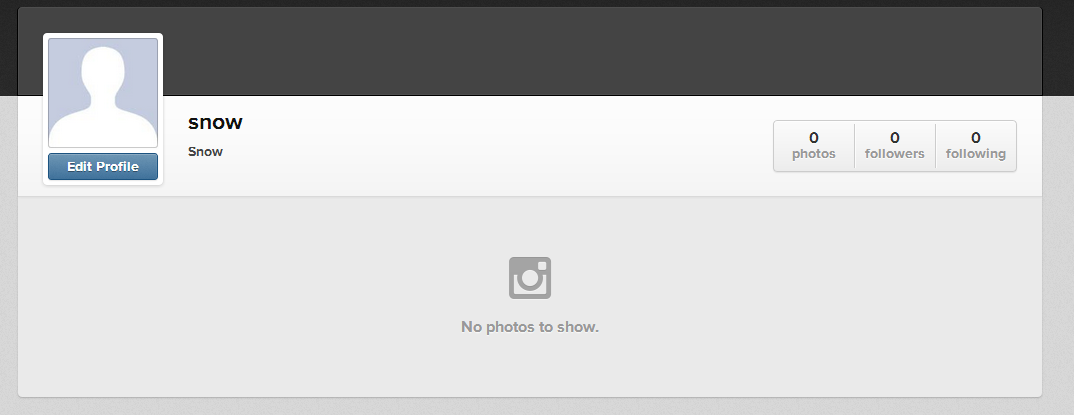Select the "followers" label text
This screenshot has height=415, width=1074.
coord(895,154)
